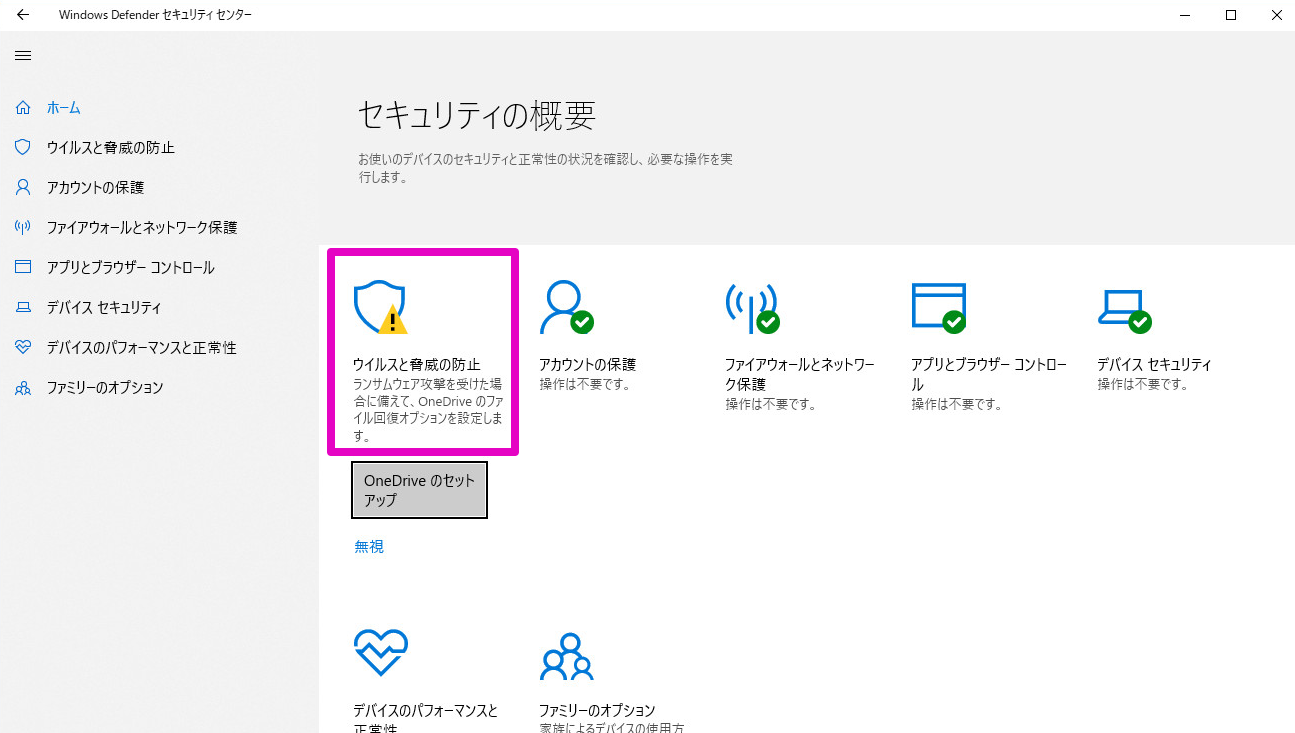
Task: Click the window icon for アプリとブラウザー コントロール in sidebar
Action: [23, 267]
